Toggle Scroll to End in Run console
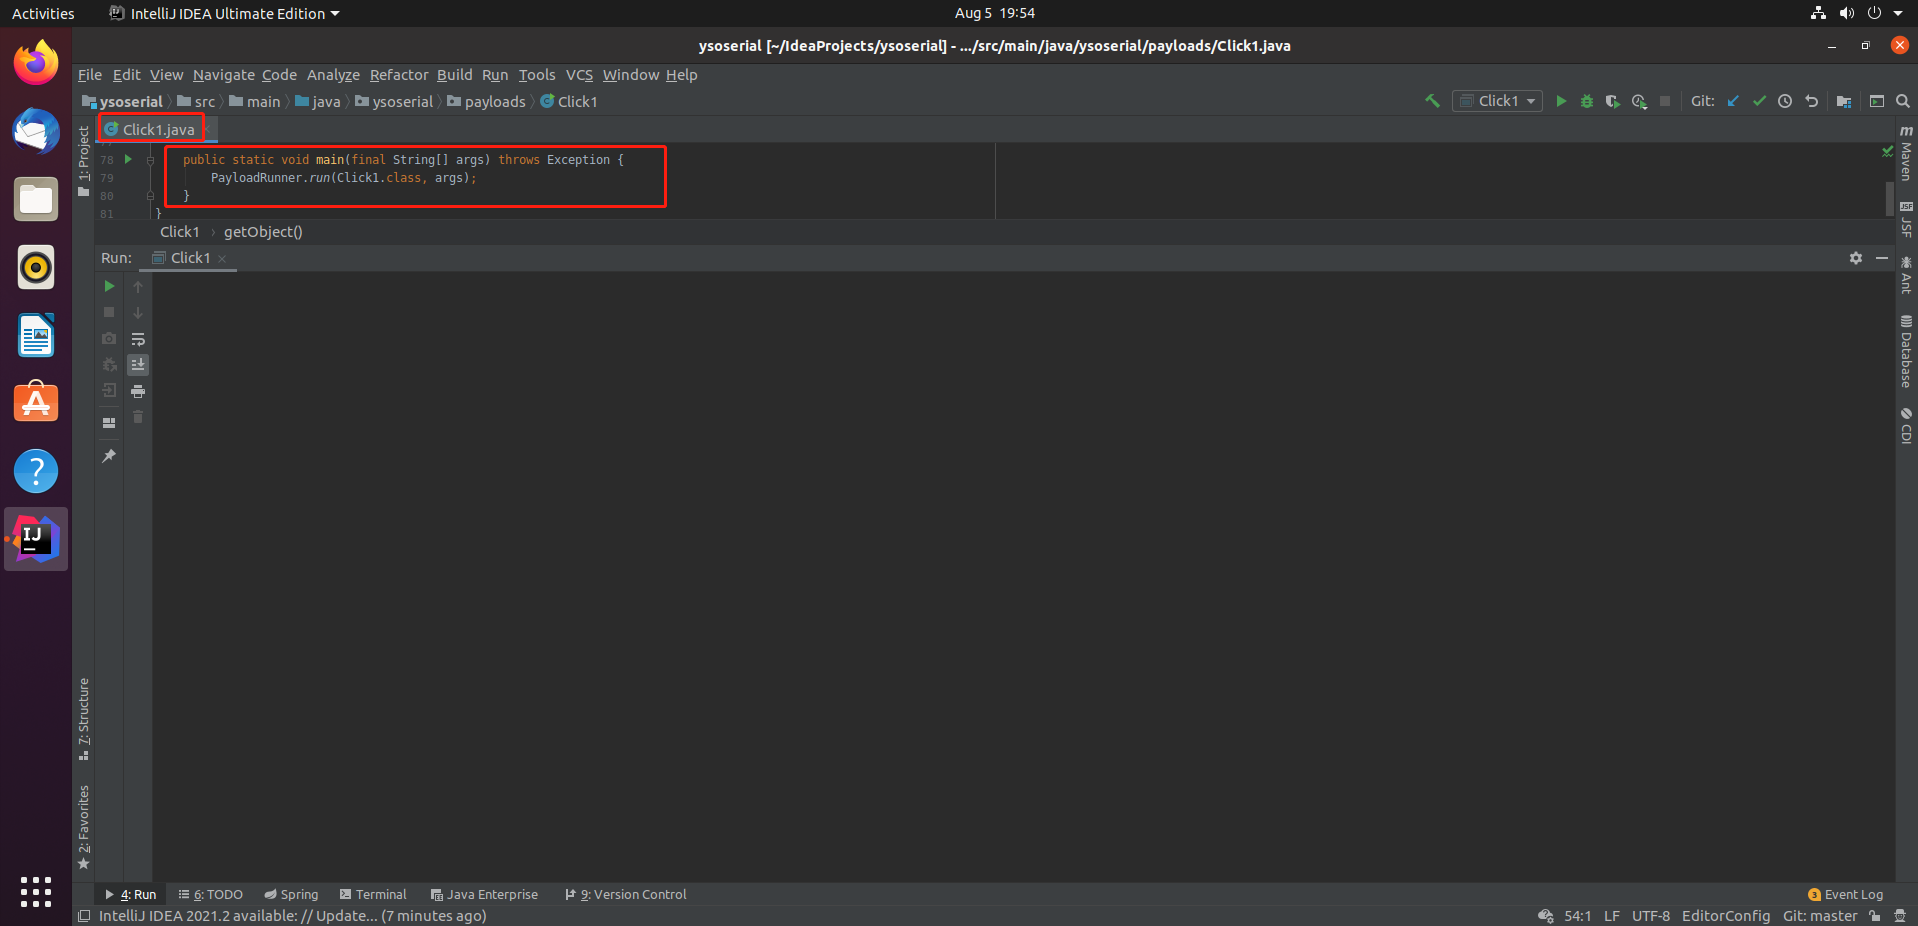 point(138,365)
